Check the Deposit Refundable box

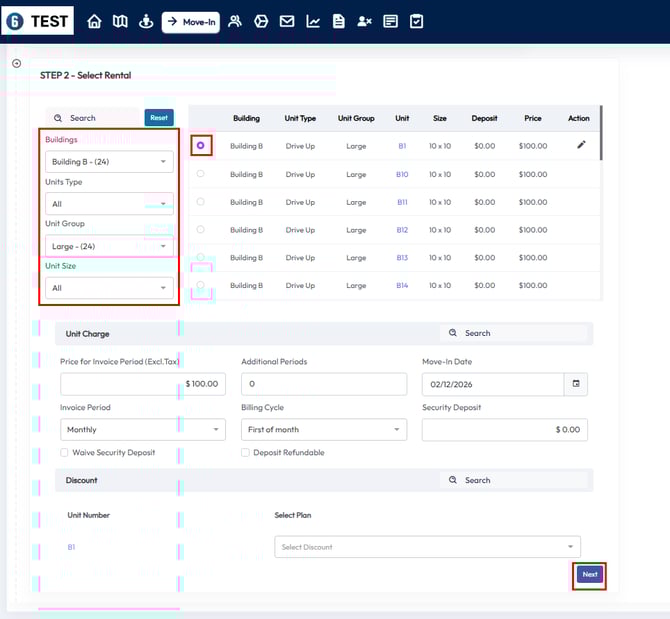coord(246,453)
